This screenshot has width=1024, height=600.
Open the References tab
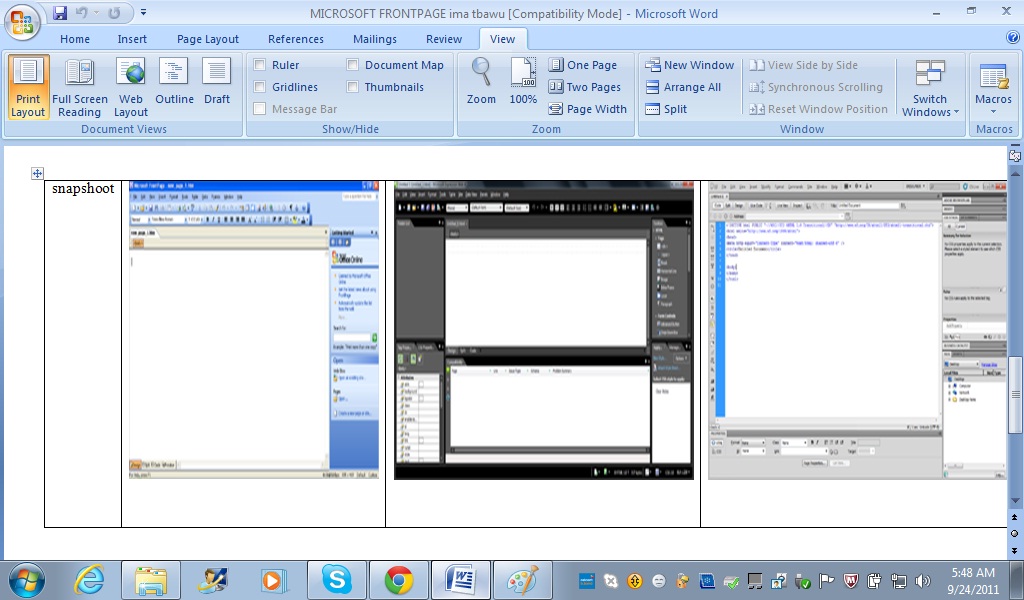[296, 39]
